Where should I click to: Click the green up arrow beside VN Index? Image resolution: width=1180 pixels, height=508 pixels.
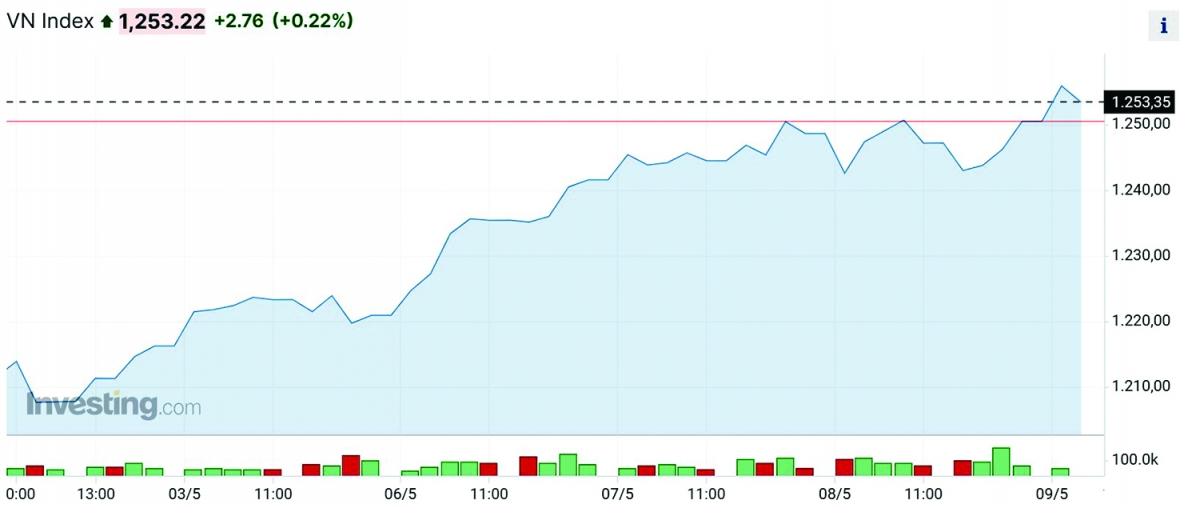click(x=107, y=21)
